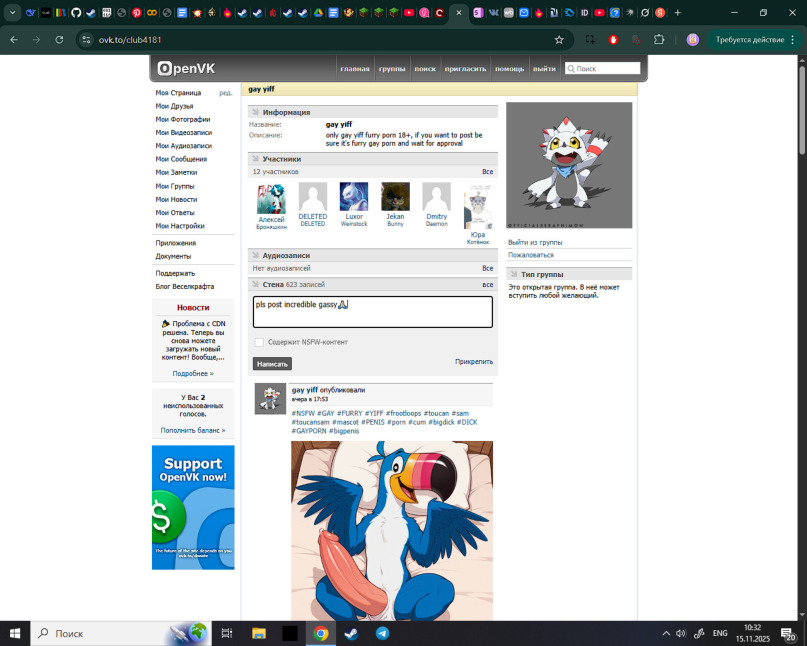Click the 'ред.' edit link
The image size is (807, 646).
point(225,93)
